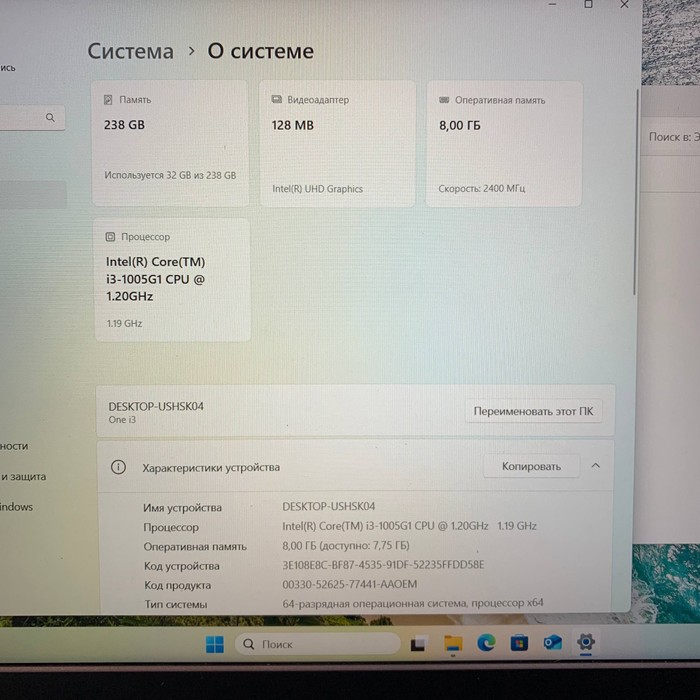Click the Оперативная память card icon
This screenshot has width=700, height=700.
[444, 100]
